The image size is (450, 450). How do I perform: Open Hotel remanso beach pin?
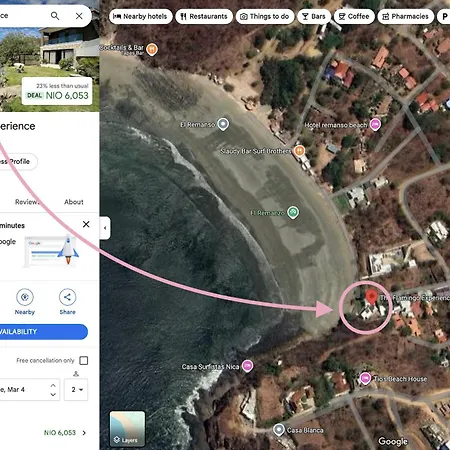tap(375, 124)
